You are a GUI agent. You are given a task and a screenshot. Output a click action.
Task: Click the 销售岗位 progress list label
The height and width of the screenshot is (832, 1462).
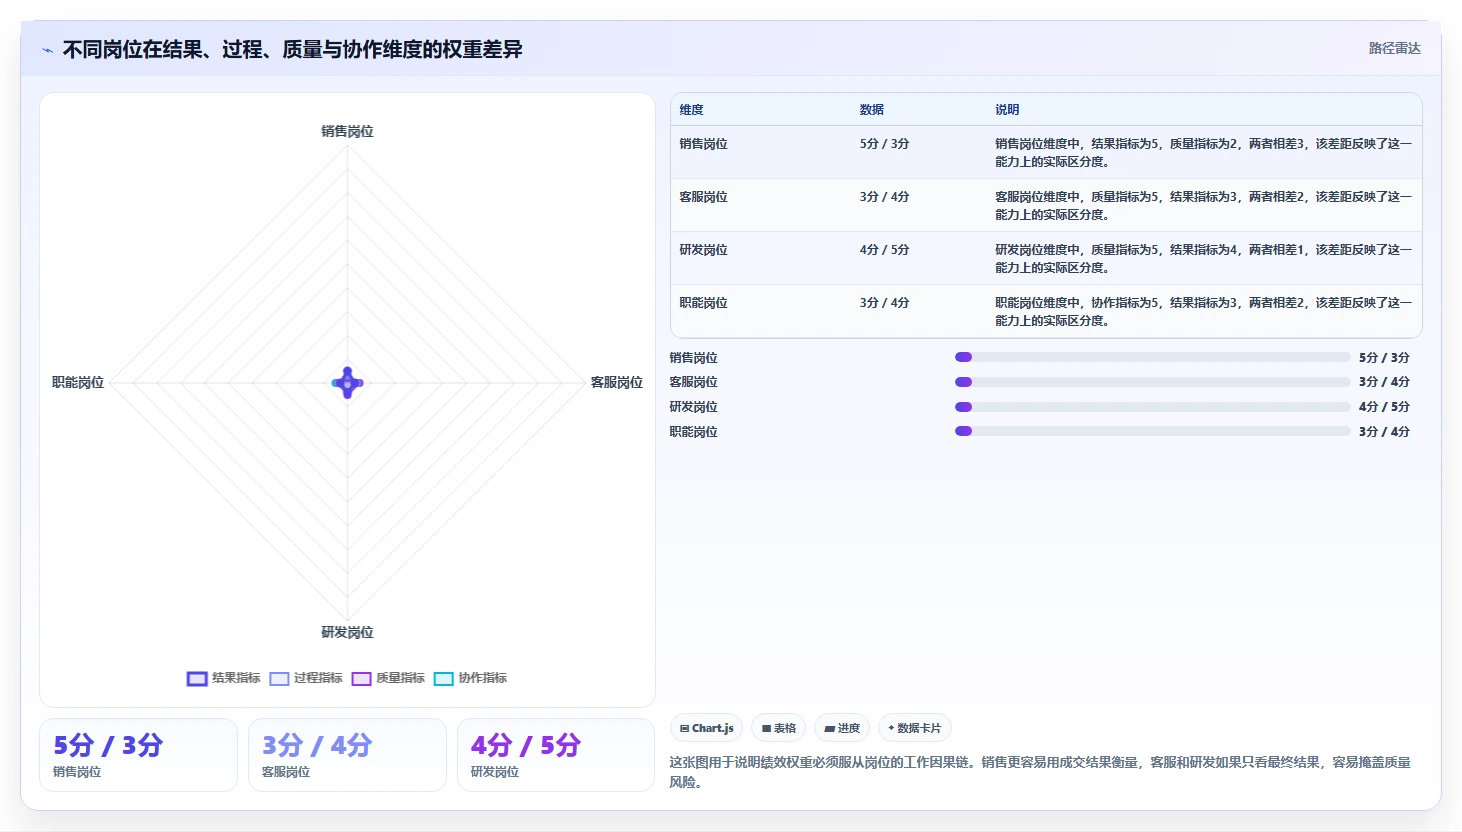694,358
